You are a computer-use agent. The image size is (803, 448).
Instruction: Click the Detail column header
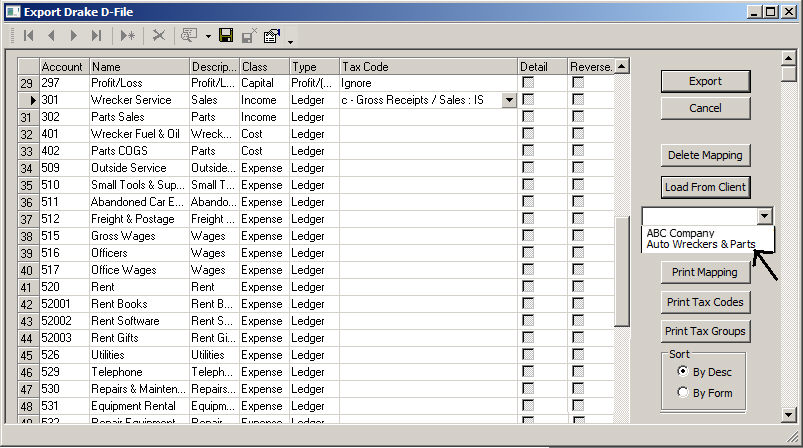click(x=542, y=67)
